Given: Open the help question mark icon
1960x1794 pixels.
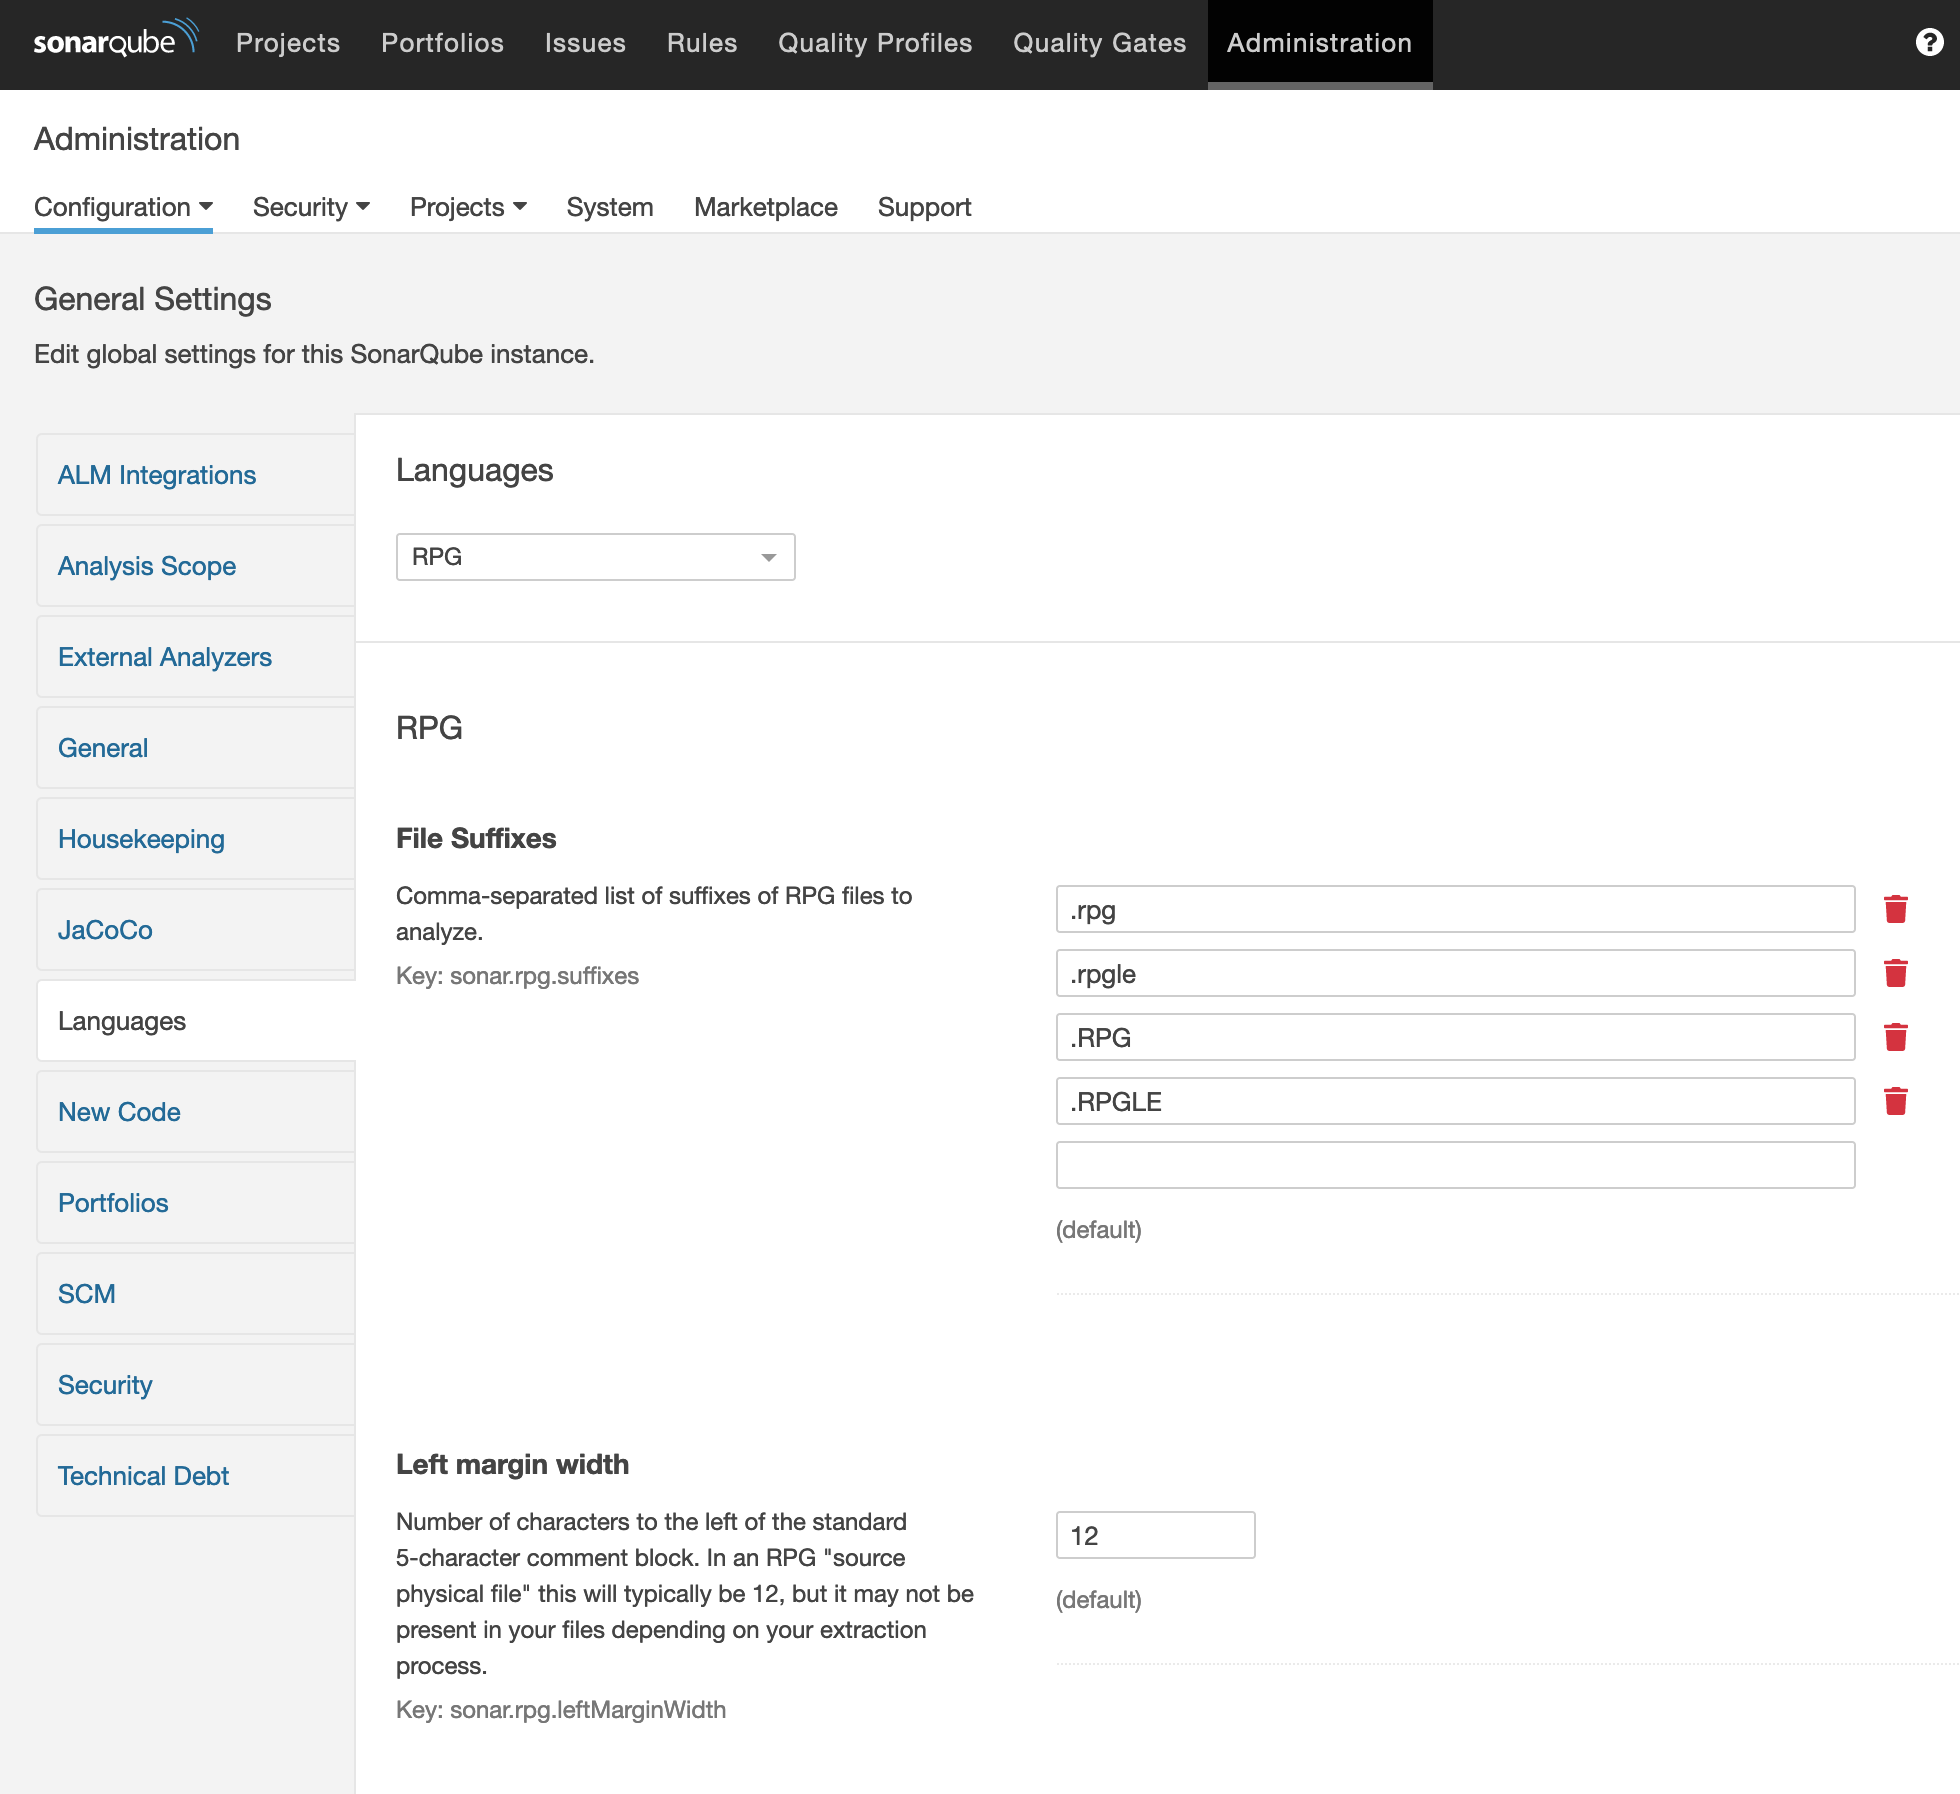Looking at the screenshot, I should 1929,43.
